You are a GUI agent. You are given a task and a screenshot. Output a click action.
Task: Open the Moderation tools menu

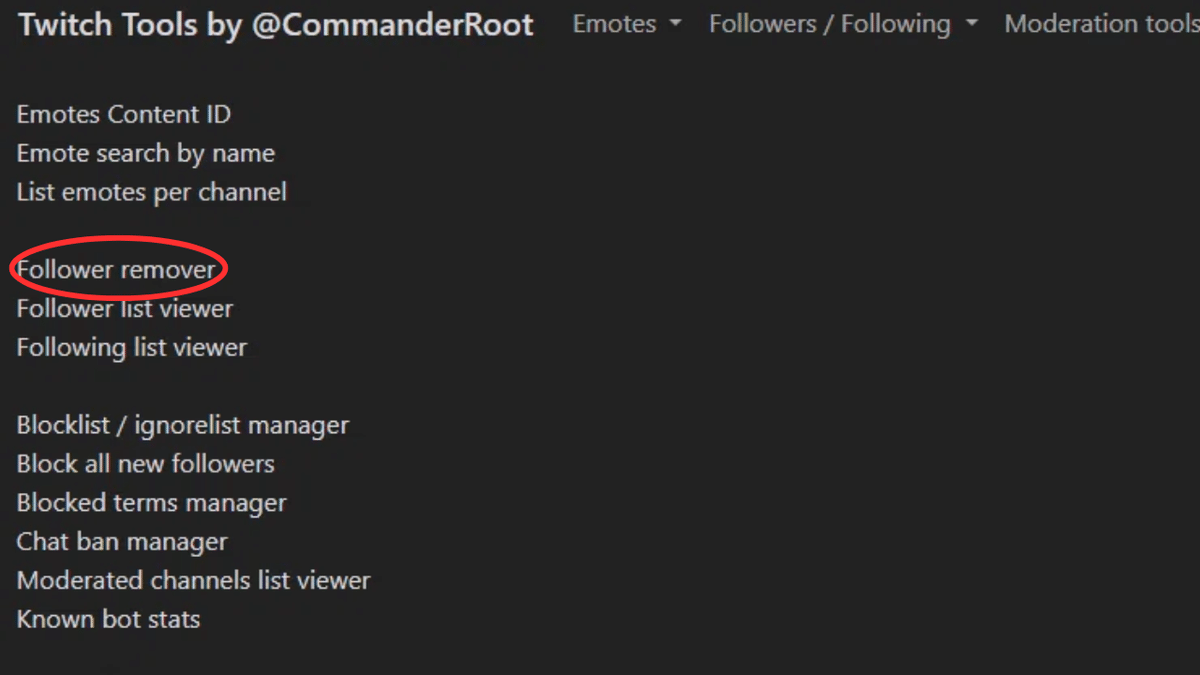click(x=1100, y=23)
